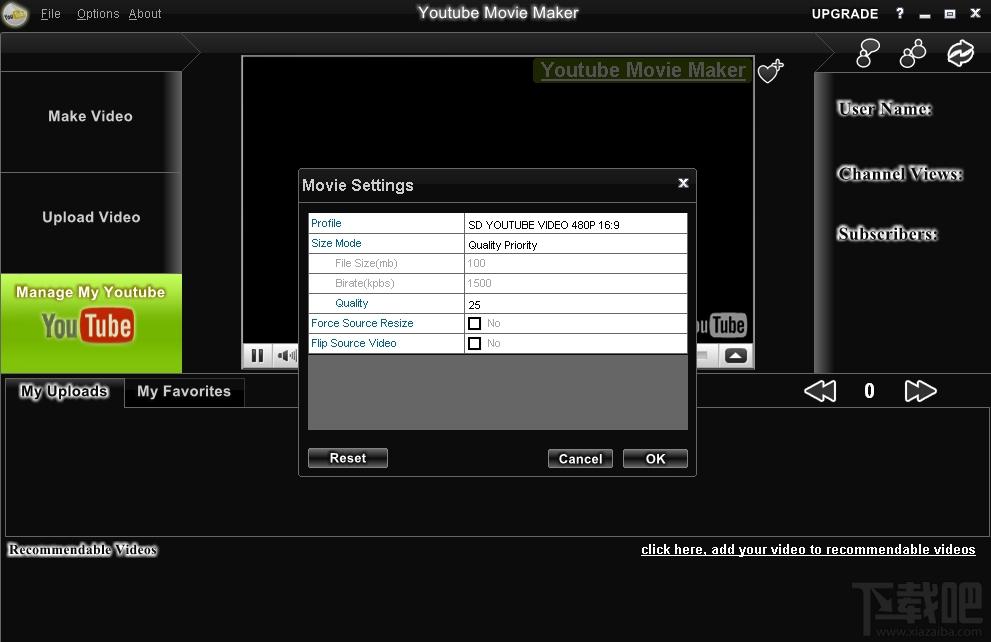The height and width of the screenshot is (642, 991).
Task: Click the Reset button
Action: [348, 458]
